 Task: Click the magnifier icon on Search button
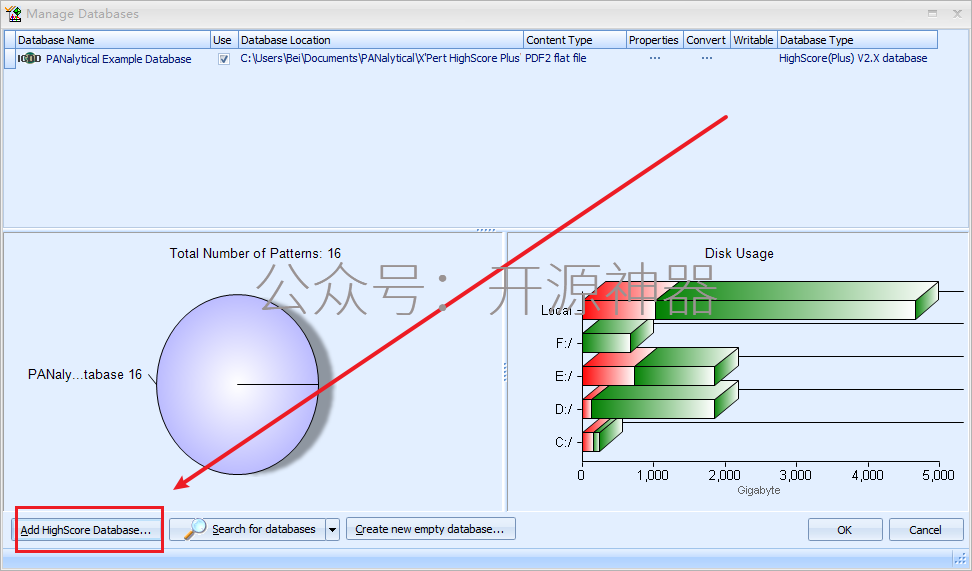[195, 529]
